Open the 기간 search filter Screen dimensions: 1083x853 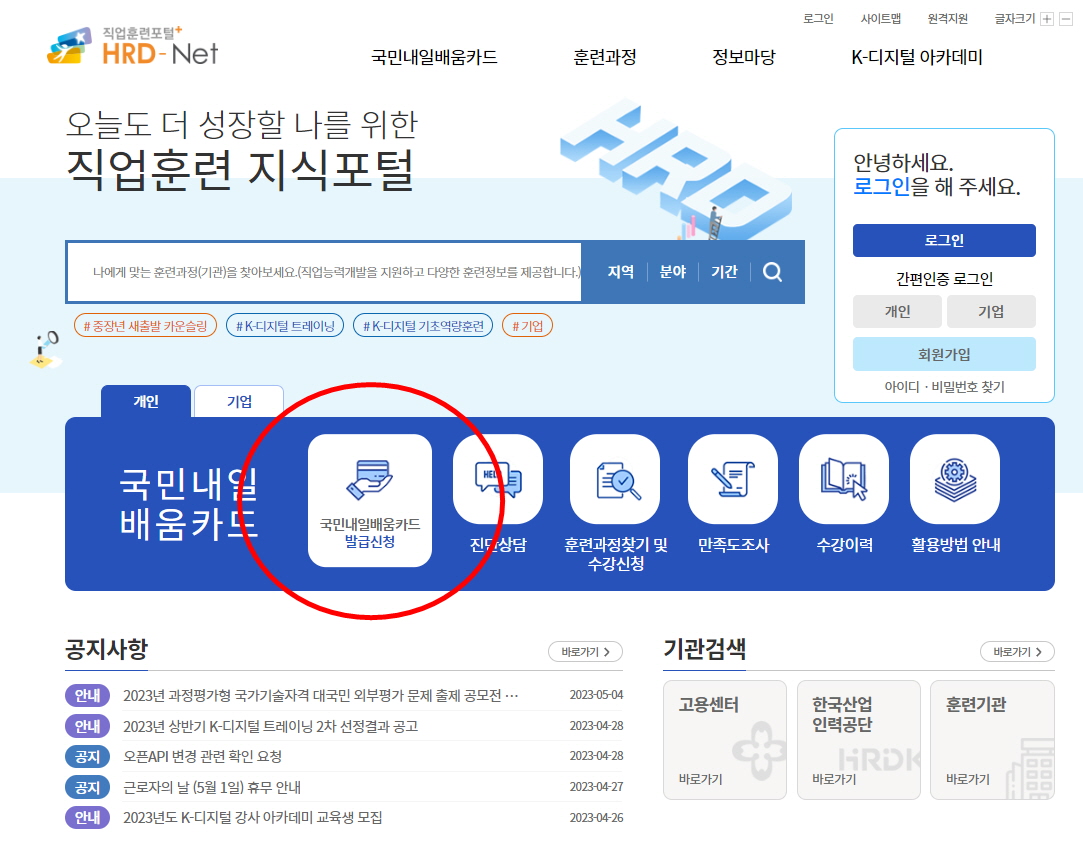(725, 272)
